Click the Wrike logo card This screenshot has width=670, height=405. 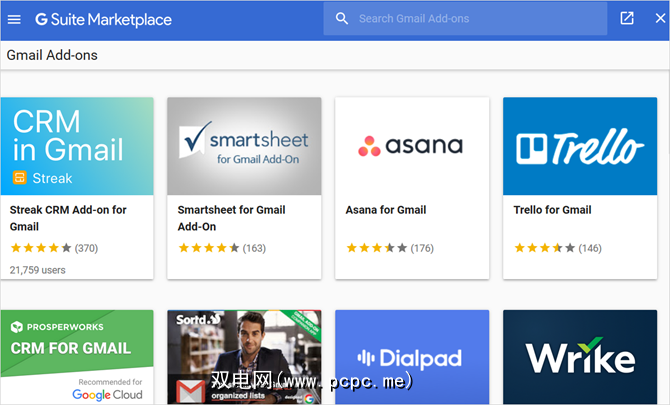[x=579, y=357]
